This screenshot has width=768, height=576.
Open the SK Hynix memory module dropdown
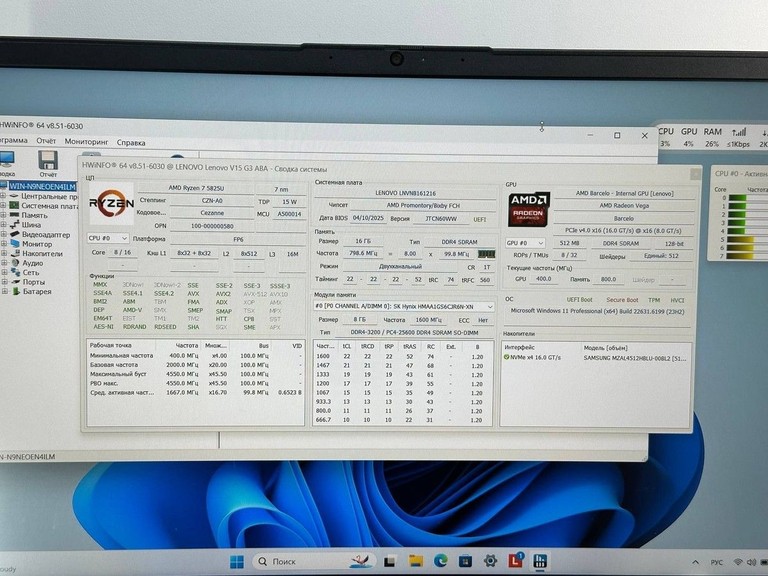[404, 307]
